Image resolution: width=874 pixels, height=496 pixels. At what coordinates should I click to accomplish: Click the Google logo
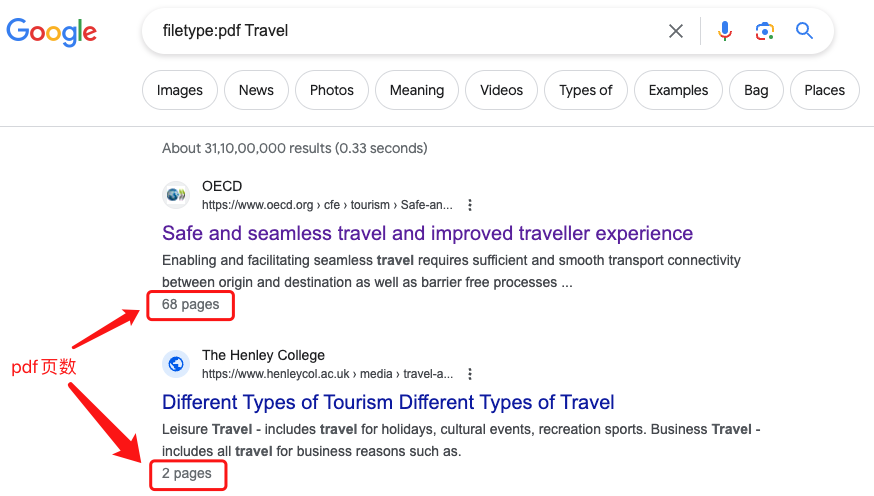coord(52,31)
